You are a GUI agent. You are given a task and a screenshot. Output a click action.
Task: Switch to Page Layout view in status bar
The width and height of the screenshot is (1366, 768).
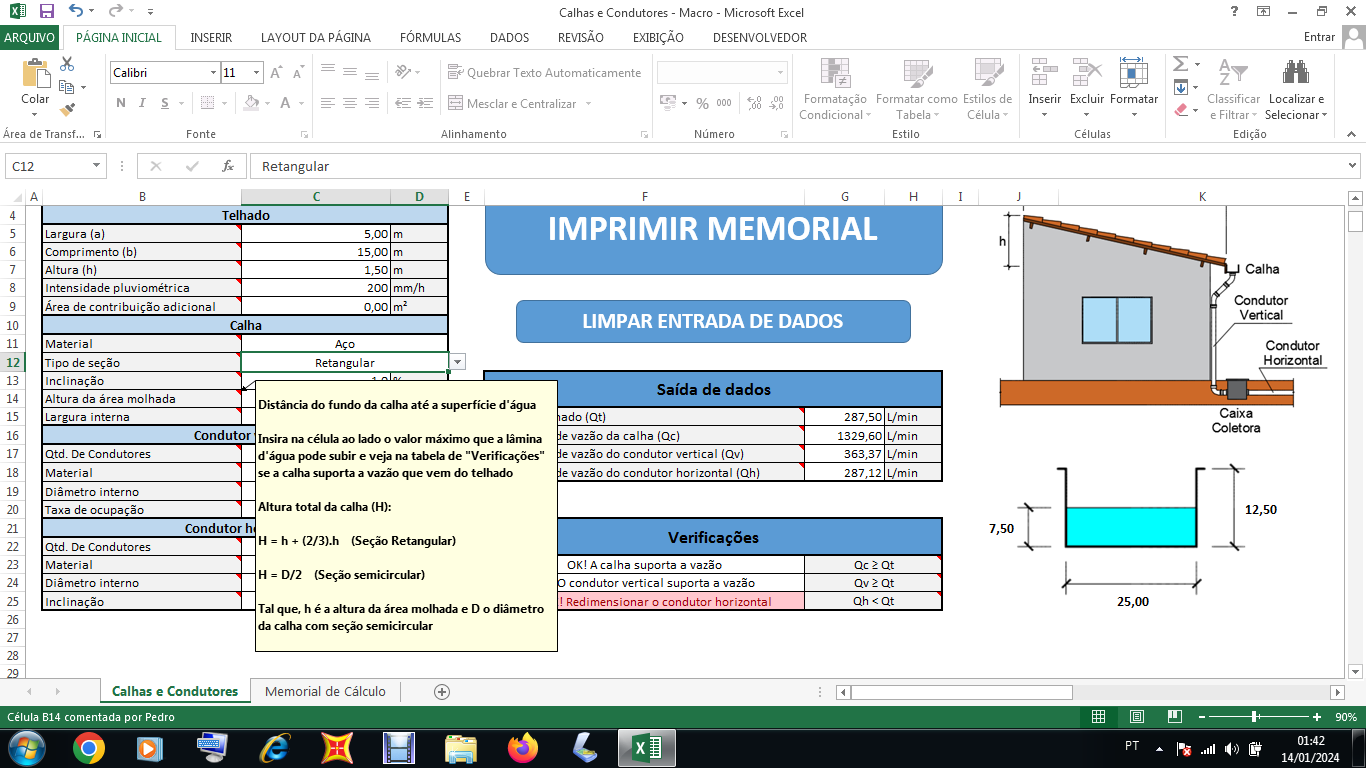point(1136,717)
